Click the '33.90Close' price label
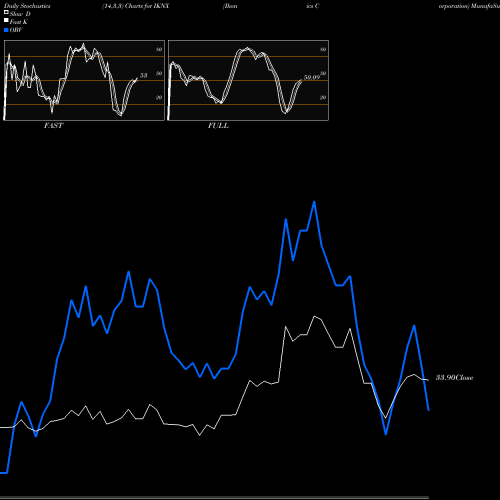Image resolution: width=500 pixels, height=500 pixels. (x=455, y=378)
